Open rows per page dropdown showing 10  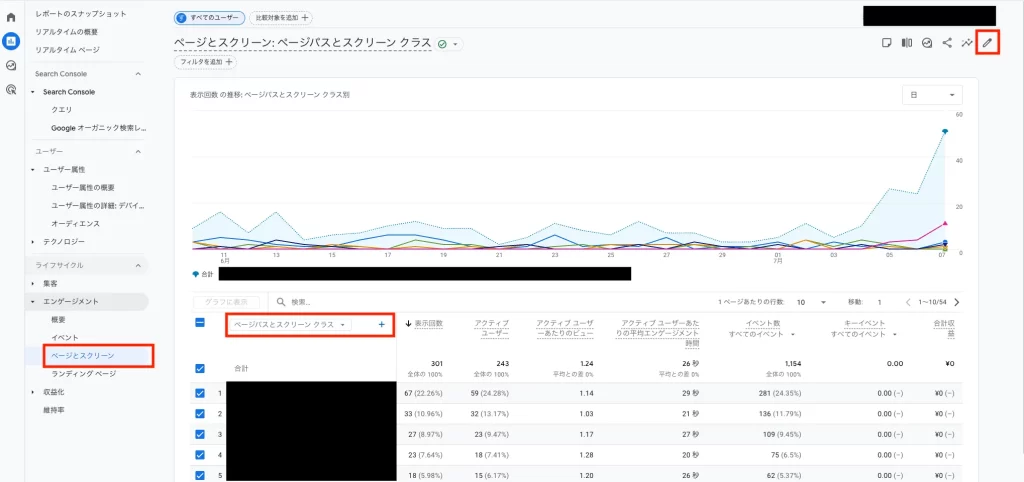point(811,302)
